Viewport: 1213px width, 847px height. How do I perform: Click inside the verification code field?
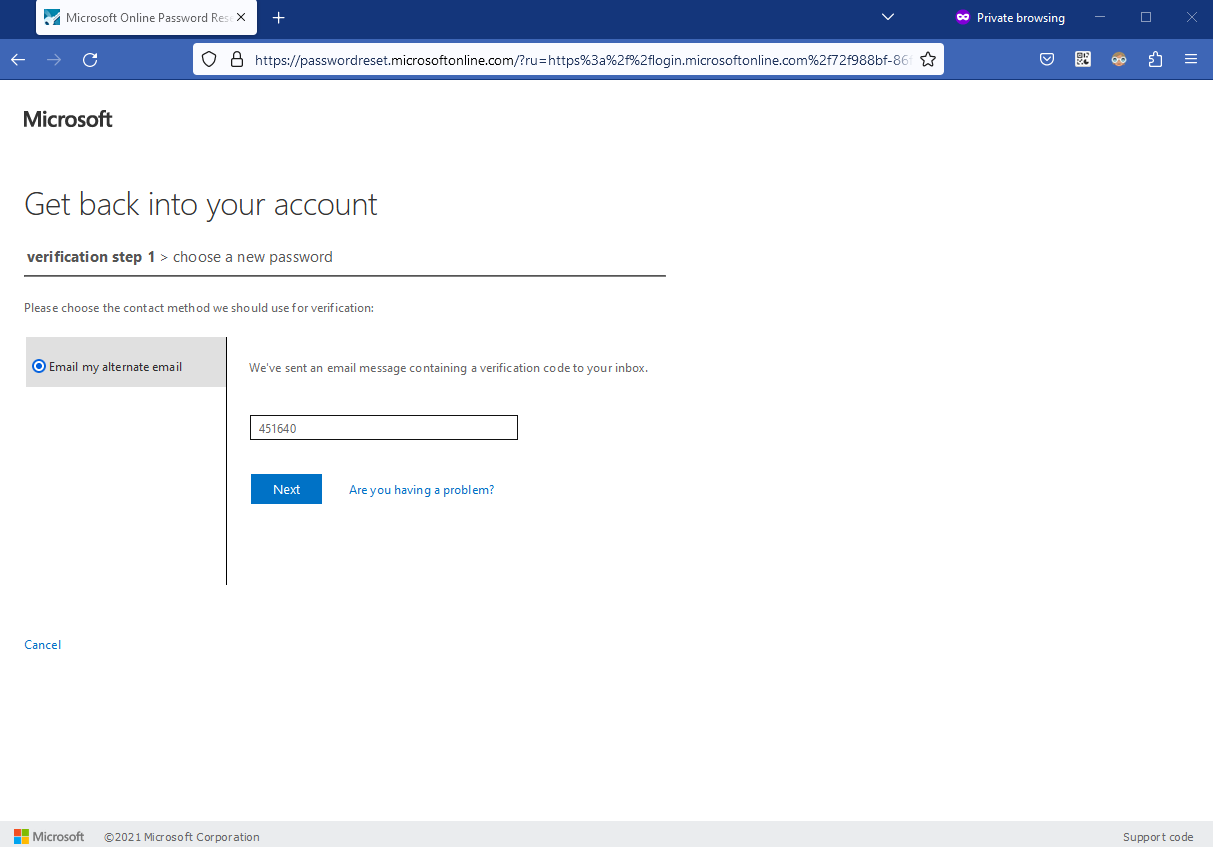click(383, 427)
